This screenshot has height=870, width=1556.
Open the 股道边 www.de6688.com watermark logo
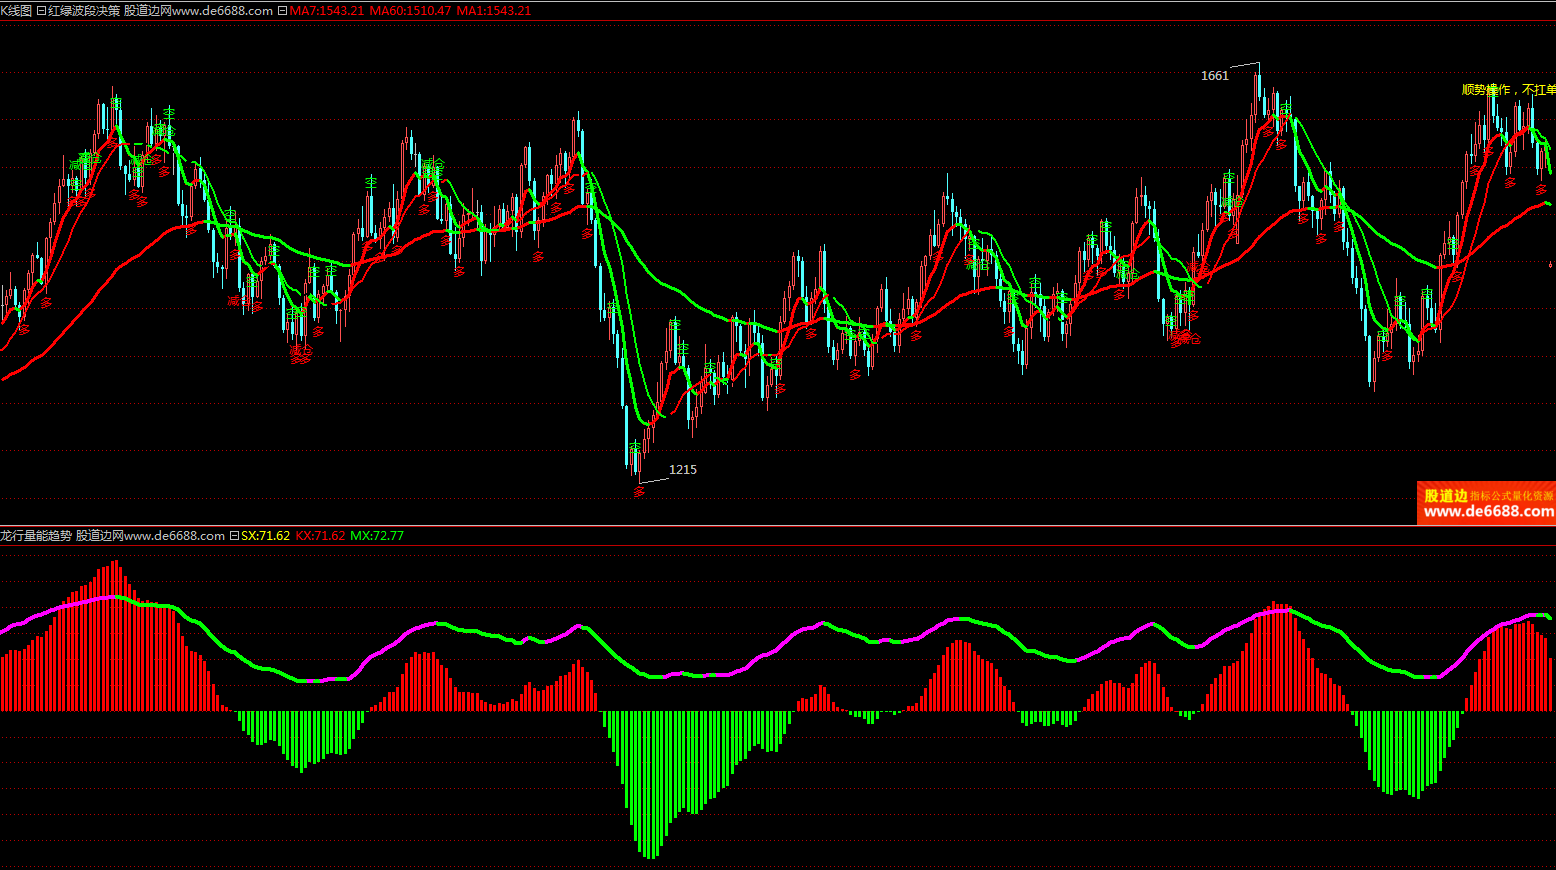(x=1487, y=504)
